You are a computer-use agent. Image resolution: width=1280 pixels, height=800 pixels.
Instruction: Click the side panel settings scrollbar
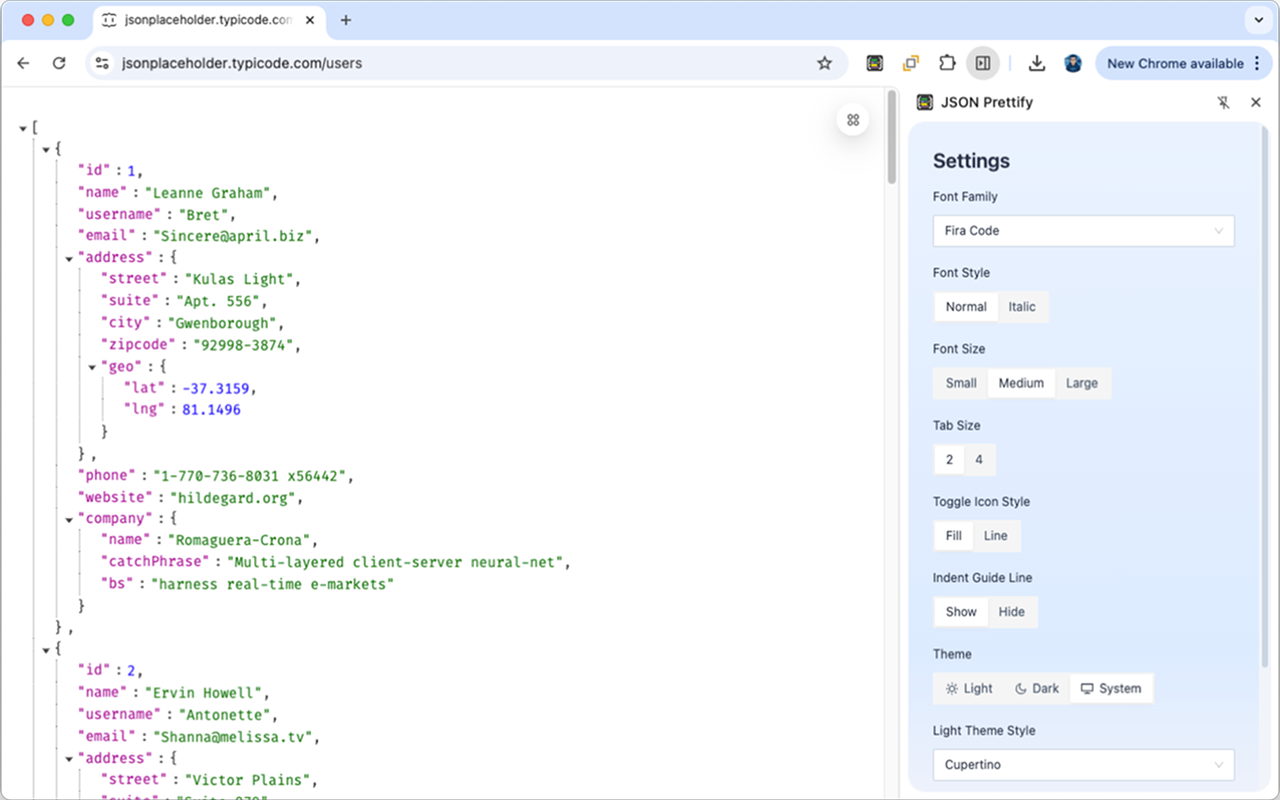coord(1266,397)
